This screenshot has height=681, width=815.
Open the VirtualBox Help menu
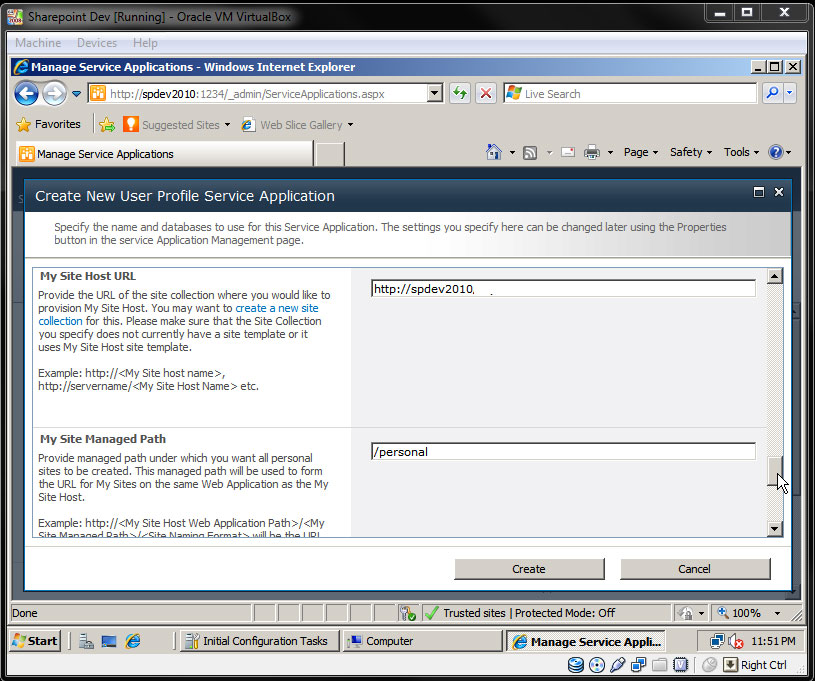[x=145, y=43]
